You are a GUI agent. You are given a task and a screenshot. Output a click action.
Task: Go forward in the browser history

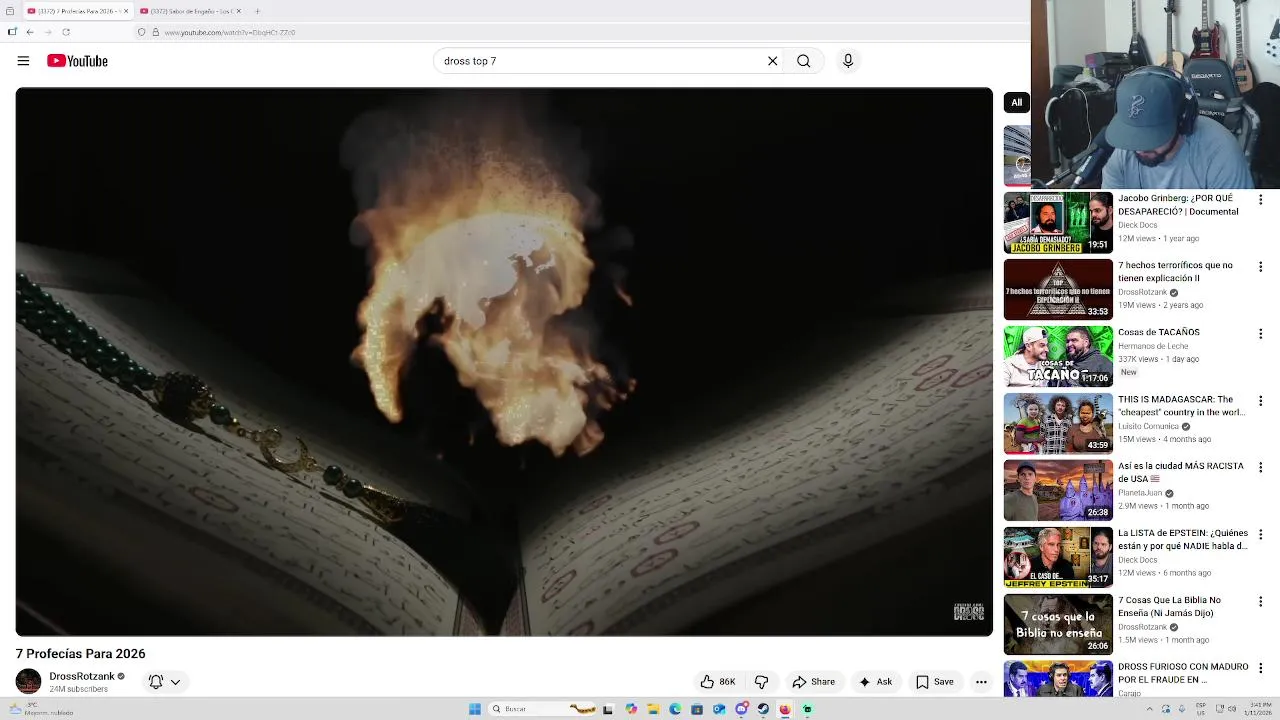click(x=48, y=32)
